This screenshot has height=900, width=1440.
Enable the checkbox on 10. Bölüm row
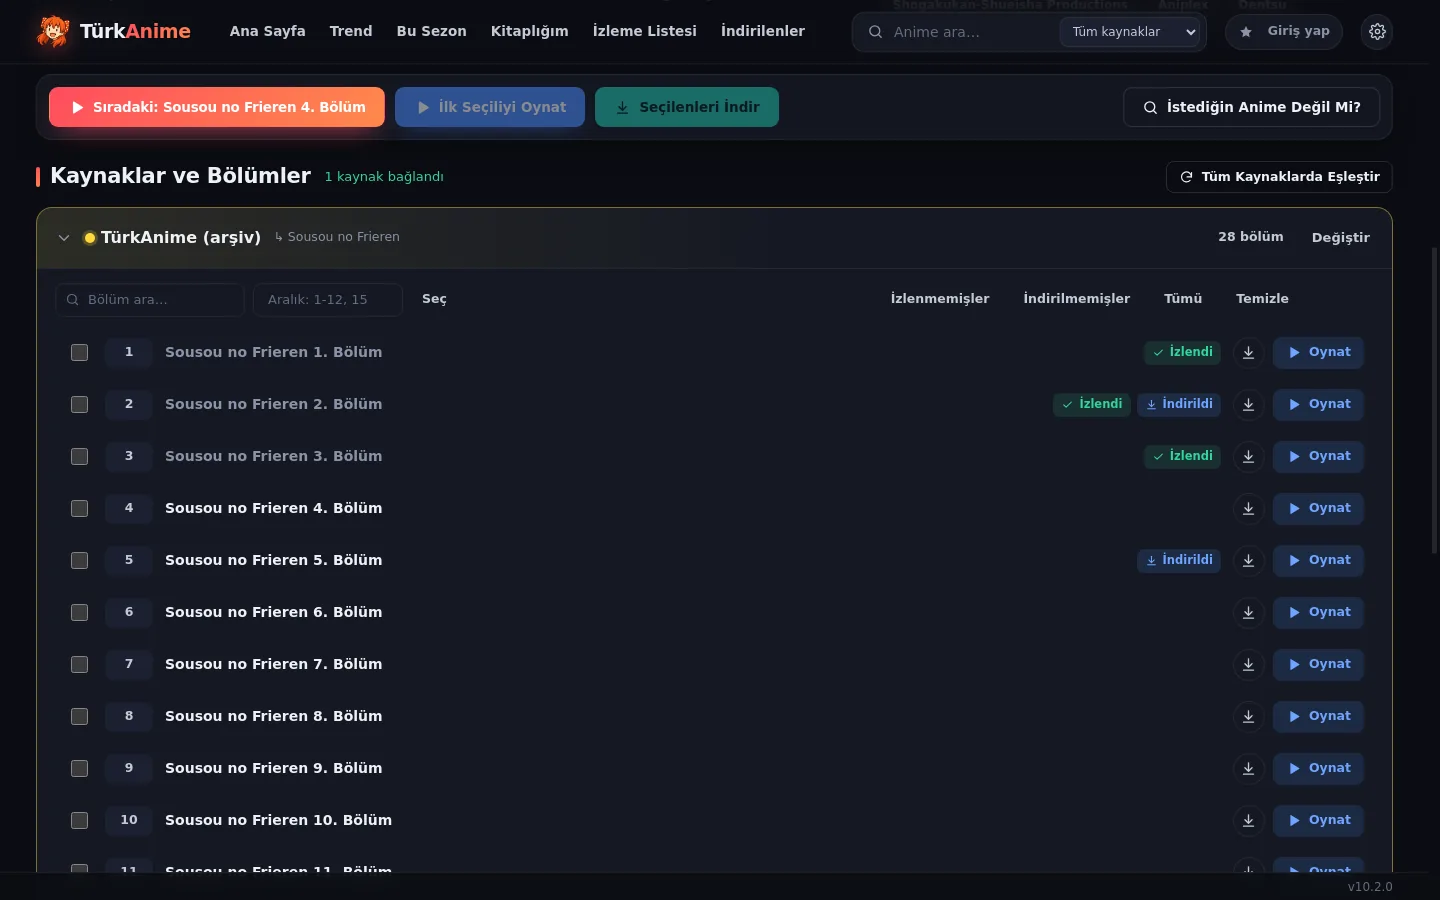point(80,820)
